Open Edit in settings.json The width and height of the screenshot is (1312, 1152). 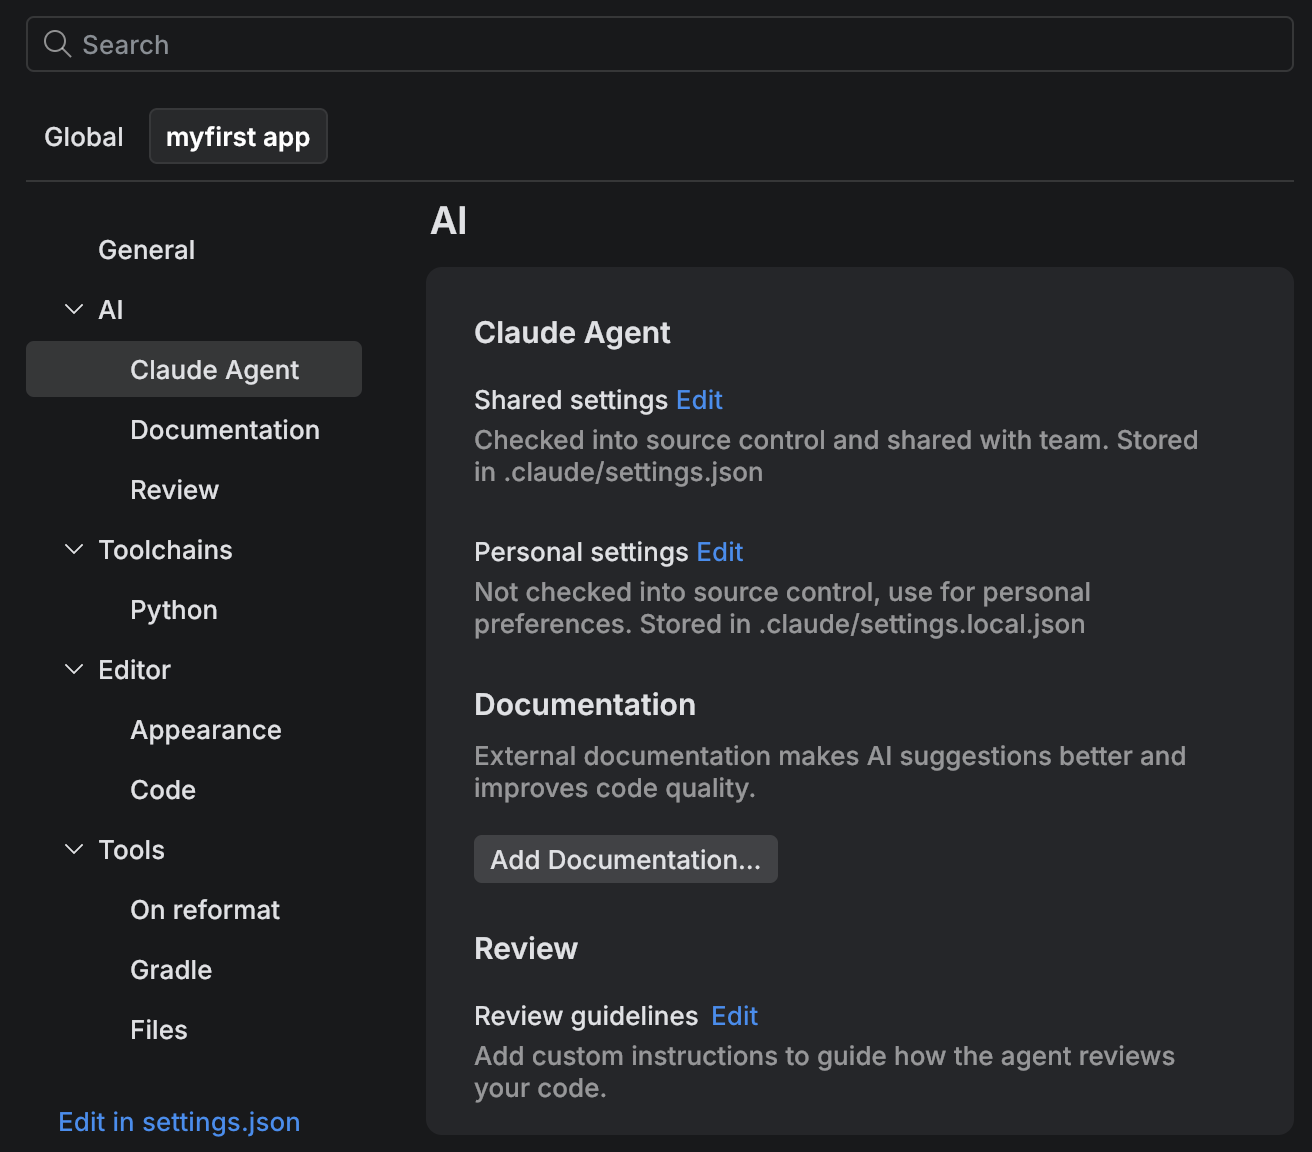[179, 1121]
